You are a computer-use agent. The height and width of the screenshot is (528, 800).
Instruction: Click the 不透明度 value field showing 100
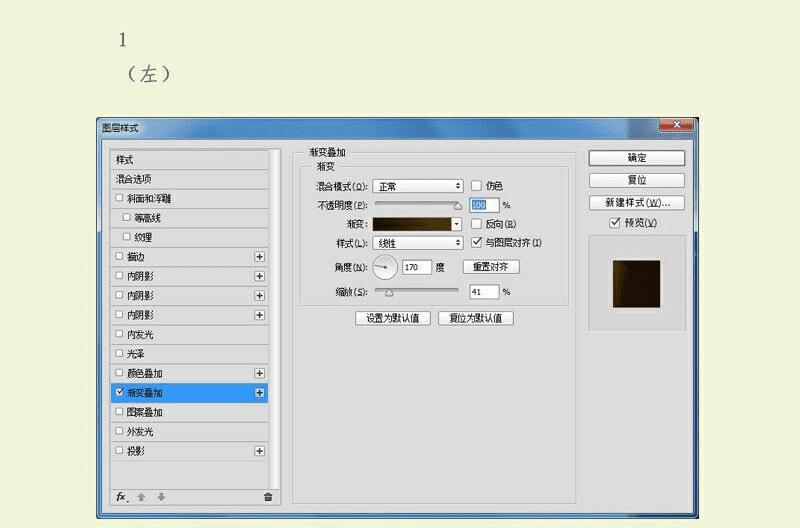[484, 205]
